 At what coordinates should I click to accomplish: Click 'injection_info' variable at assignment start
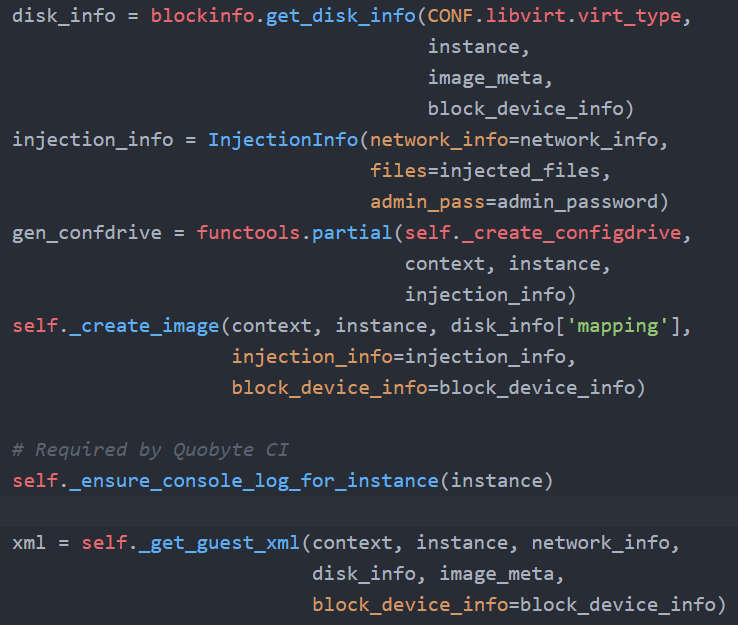[x=92, y=140]
